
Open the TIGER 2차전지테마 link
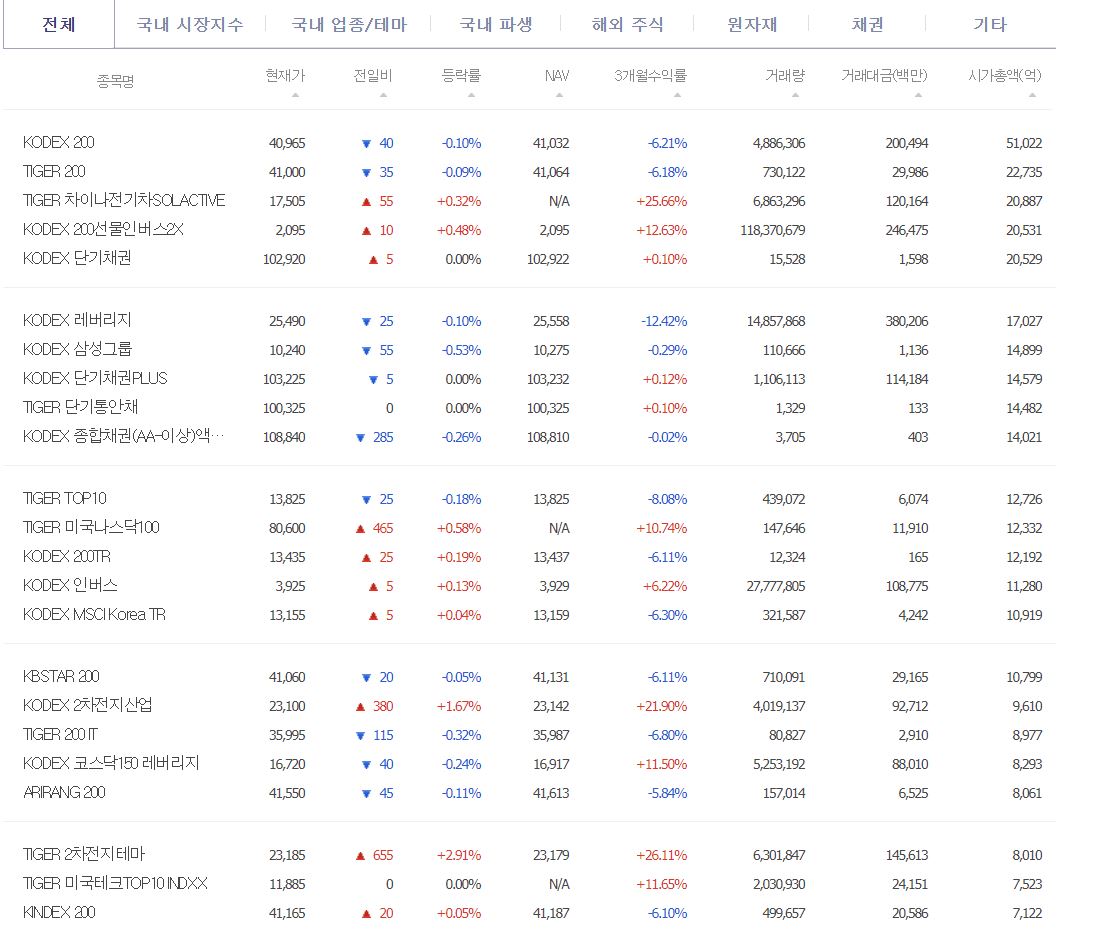(x=84, y=855)
